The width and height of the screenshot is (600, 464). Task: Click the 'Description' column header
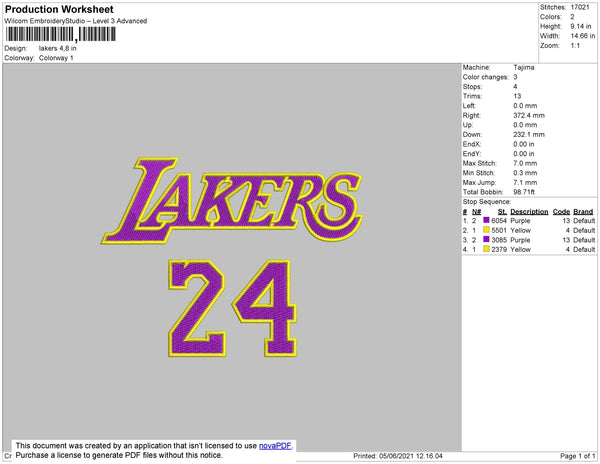click(x=529, y=212)
